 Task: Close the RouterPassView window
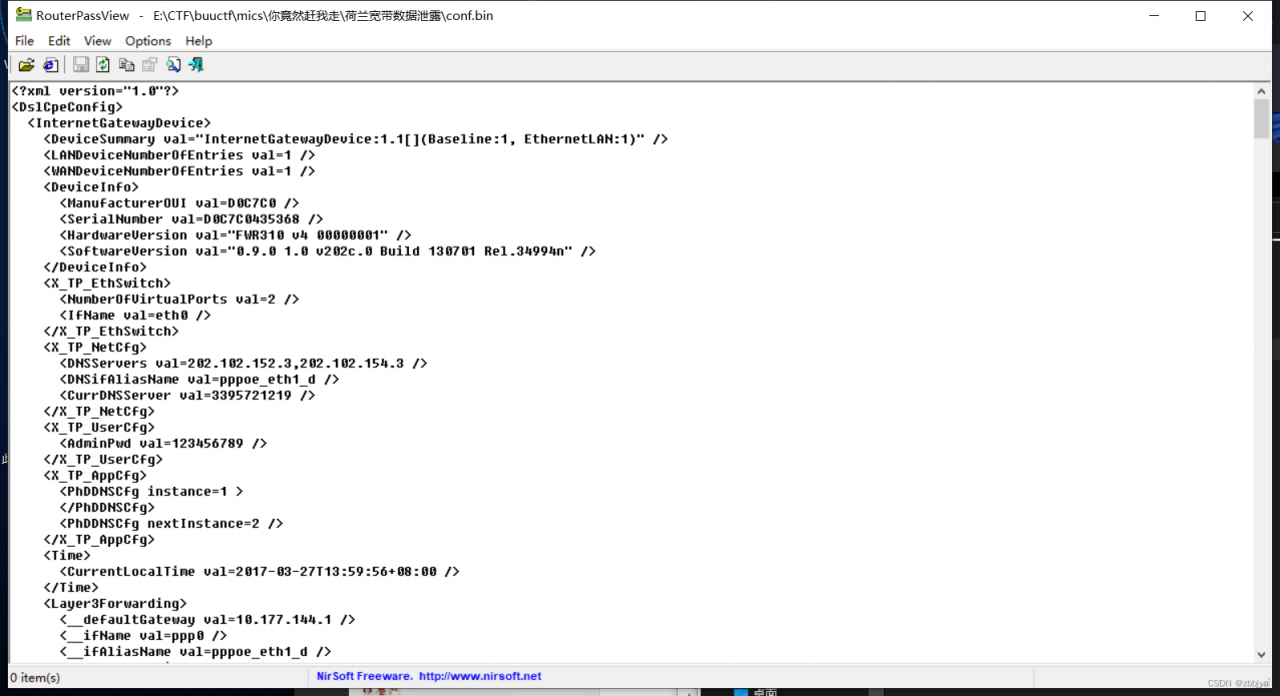click(x=1248, y=15)
